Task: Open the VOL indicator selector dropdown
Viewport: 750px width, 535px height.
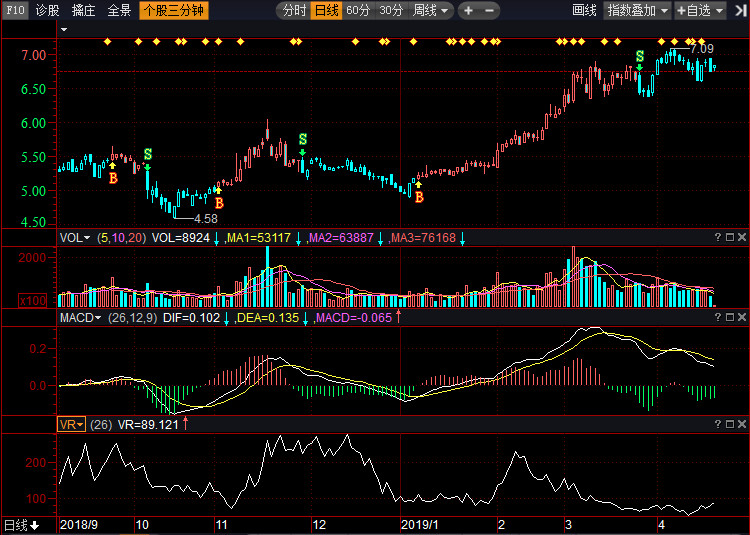Action: pos(74,238)
